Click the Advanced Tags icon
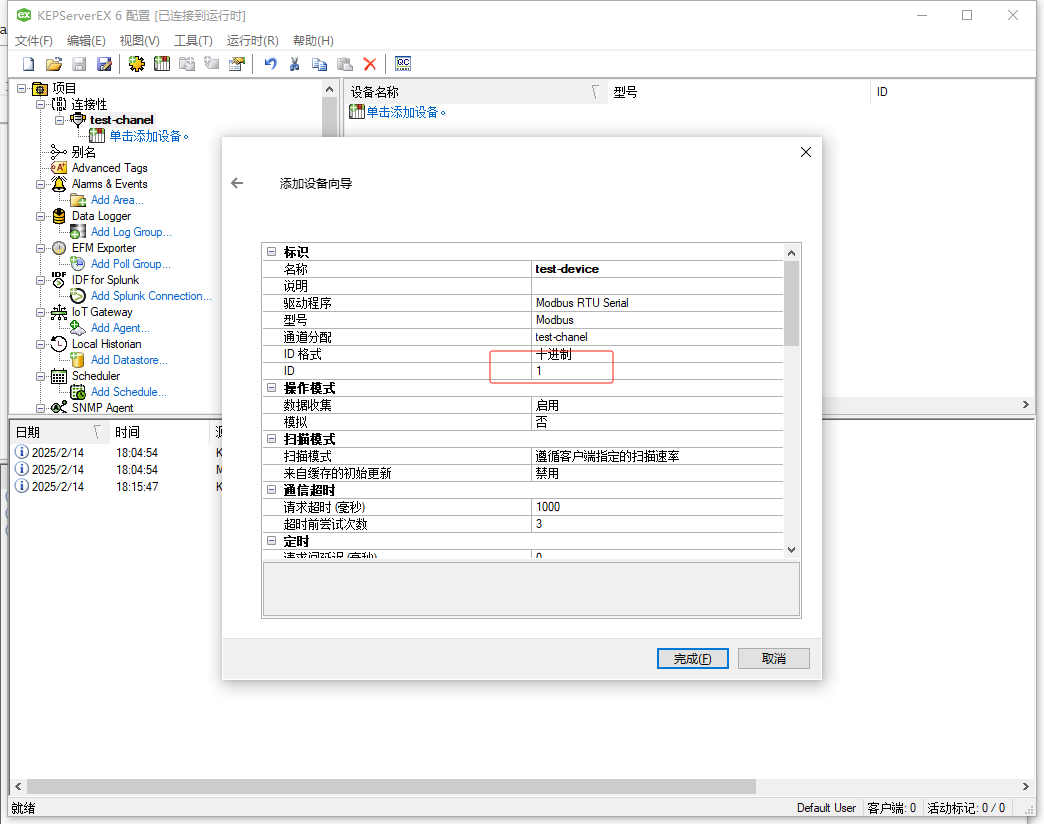Screen dimensions: 1044x824 click(x=59, y=168)
